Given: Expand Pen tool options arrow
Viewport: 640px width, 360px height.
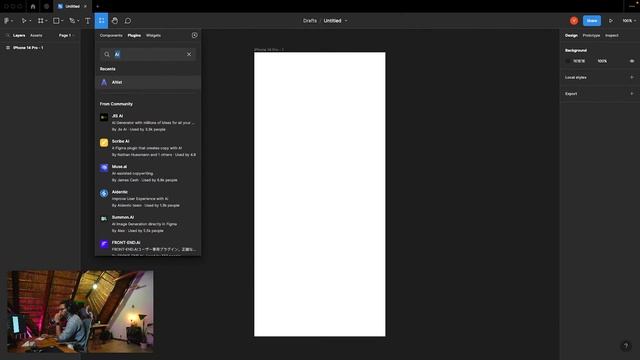Looking at the screenshot, I should [78, 21].
